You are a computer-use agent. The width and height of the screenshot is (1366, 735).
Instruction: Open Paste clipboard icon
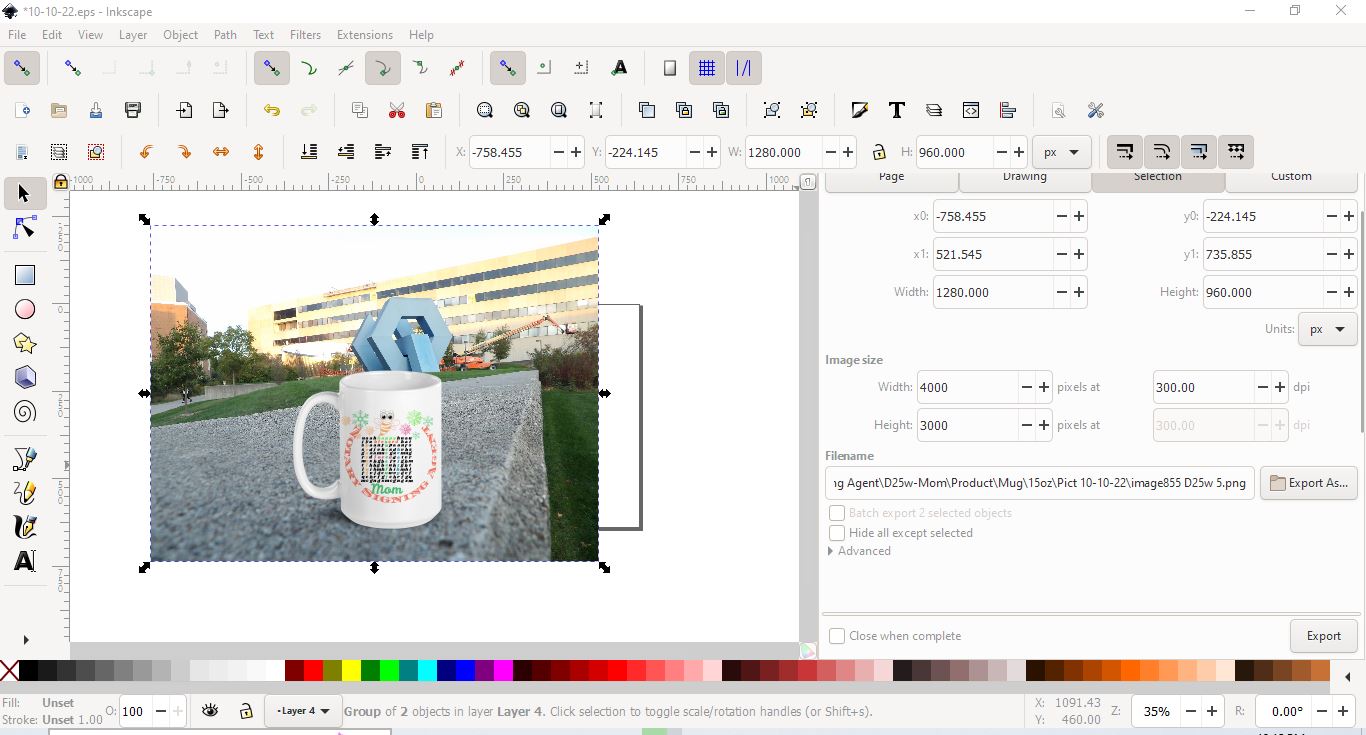pos(434,110)
